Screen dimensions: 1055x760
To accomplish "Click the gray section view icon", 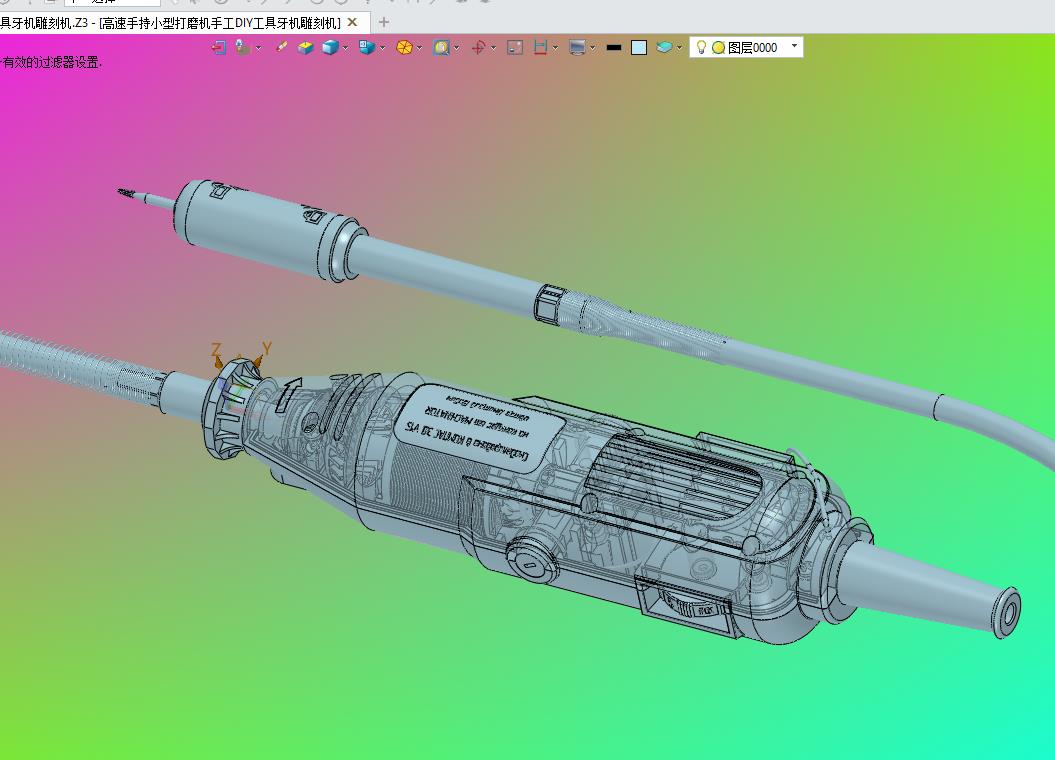I will coord(515,48).
